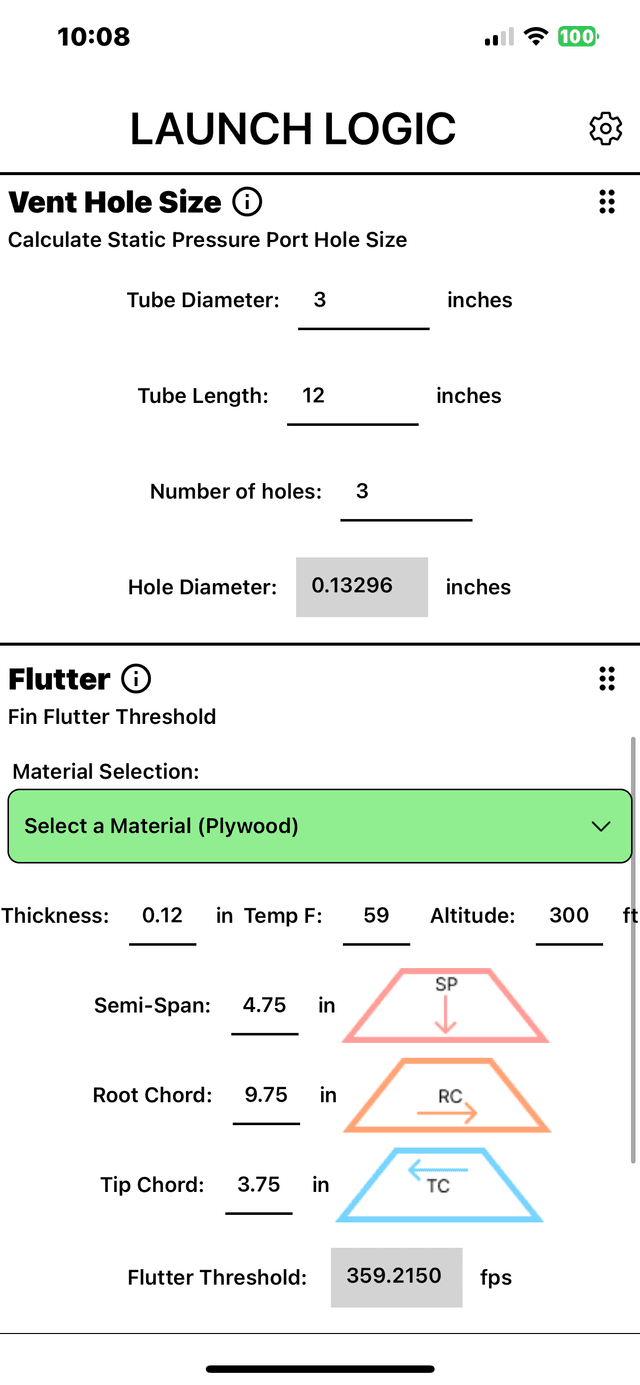Open the Select a Material dropdown
Viewport: 640px width, 1385px height.
[320, 826]
